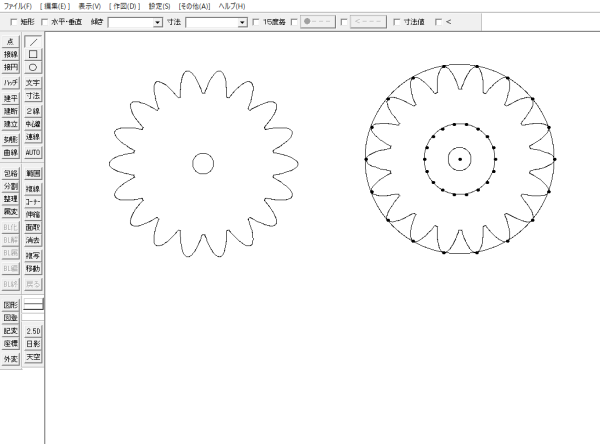Enable the 矩形 checkbox
600x444 pixels.
coord(11,21)
